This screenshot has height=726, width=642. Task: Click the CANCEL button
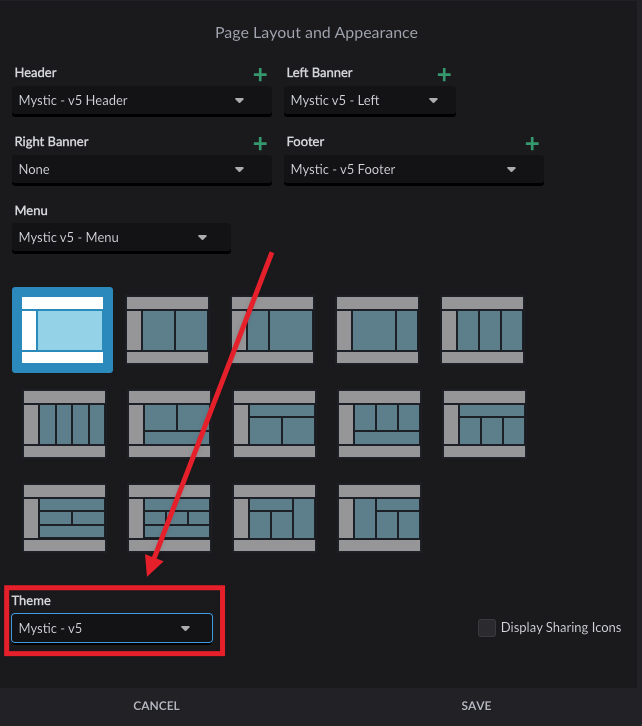point(156,706)
